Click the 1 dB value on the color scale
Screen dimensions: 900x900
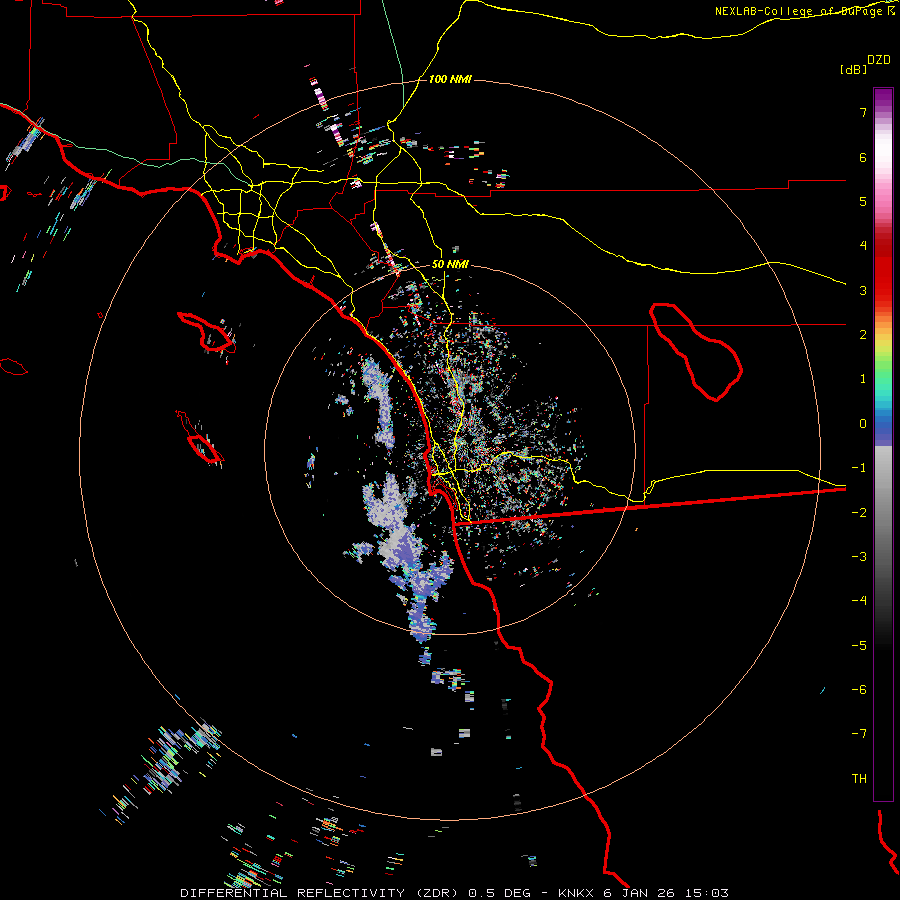click(x=863, y=379)
